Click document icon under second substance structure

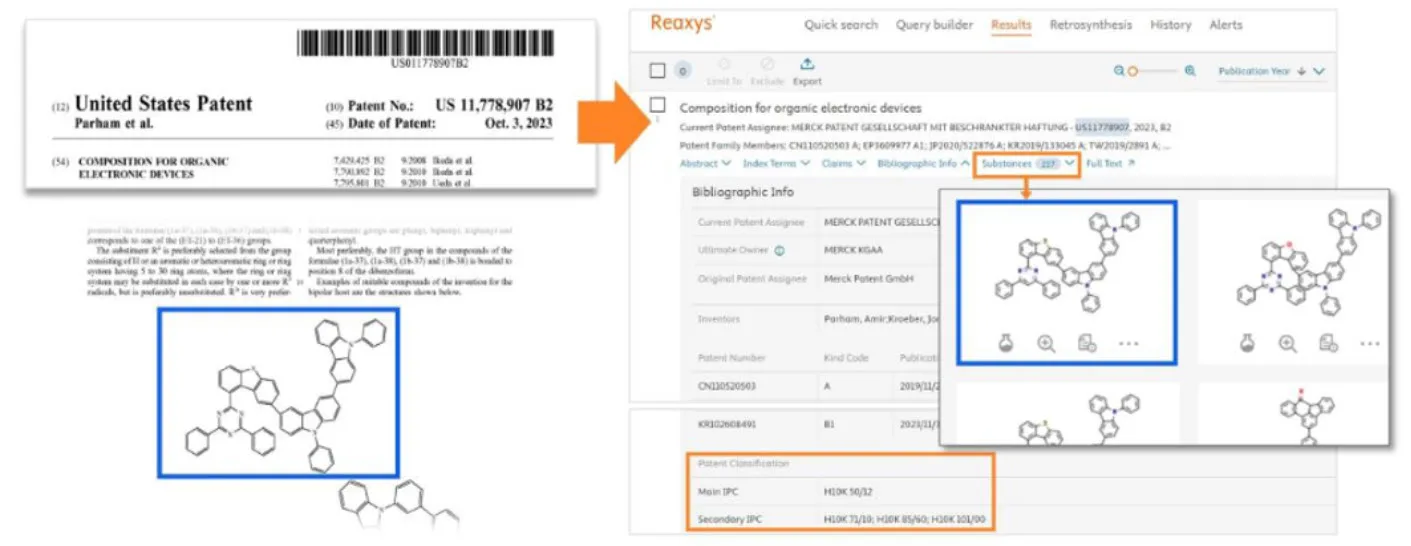(x=1328, y=343)
